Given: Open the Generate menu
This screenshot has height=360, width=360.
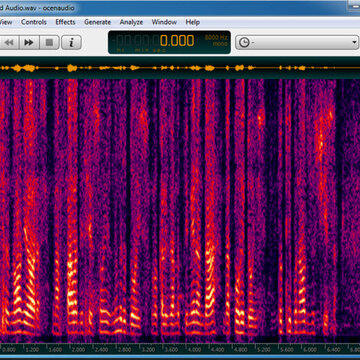Looking at the screenshot, I should coord(97,22).
